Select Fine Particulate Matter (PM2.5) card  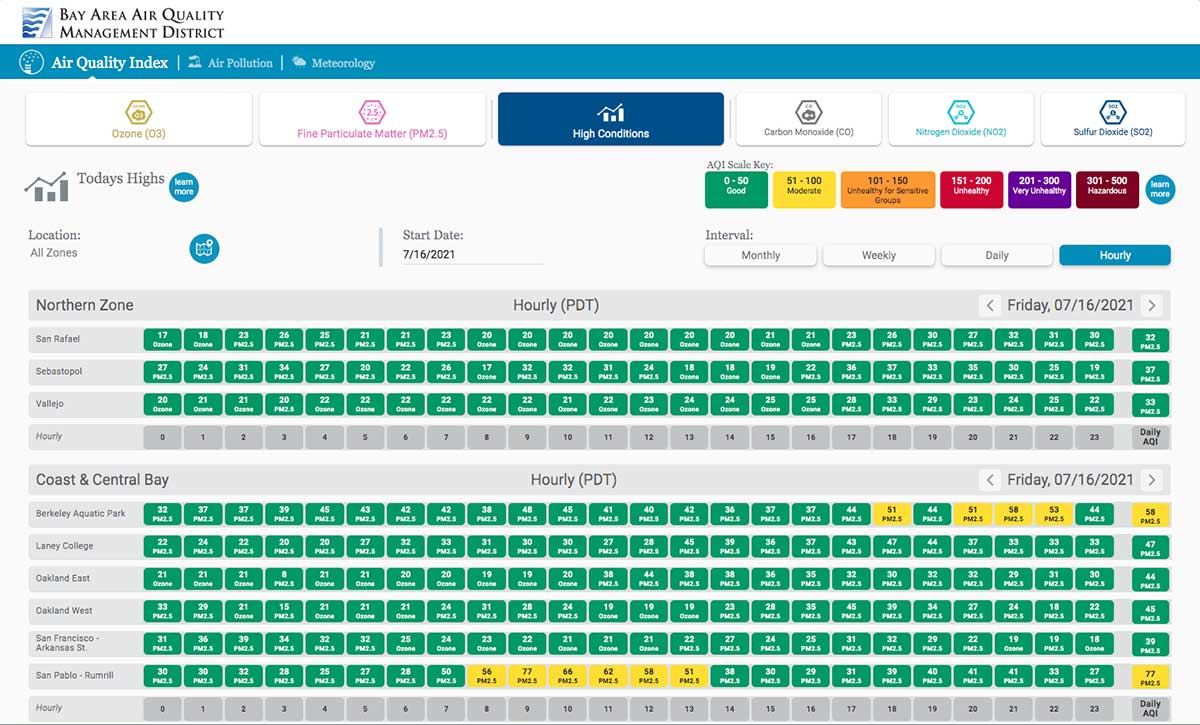point(372,119)
